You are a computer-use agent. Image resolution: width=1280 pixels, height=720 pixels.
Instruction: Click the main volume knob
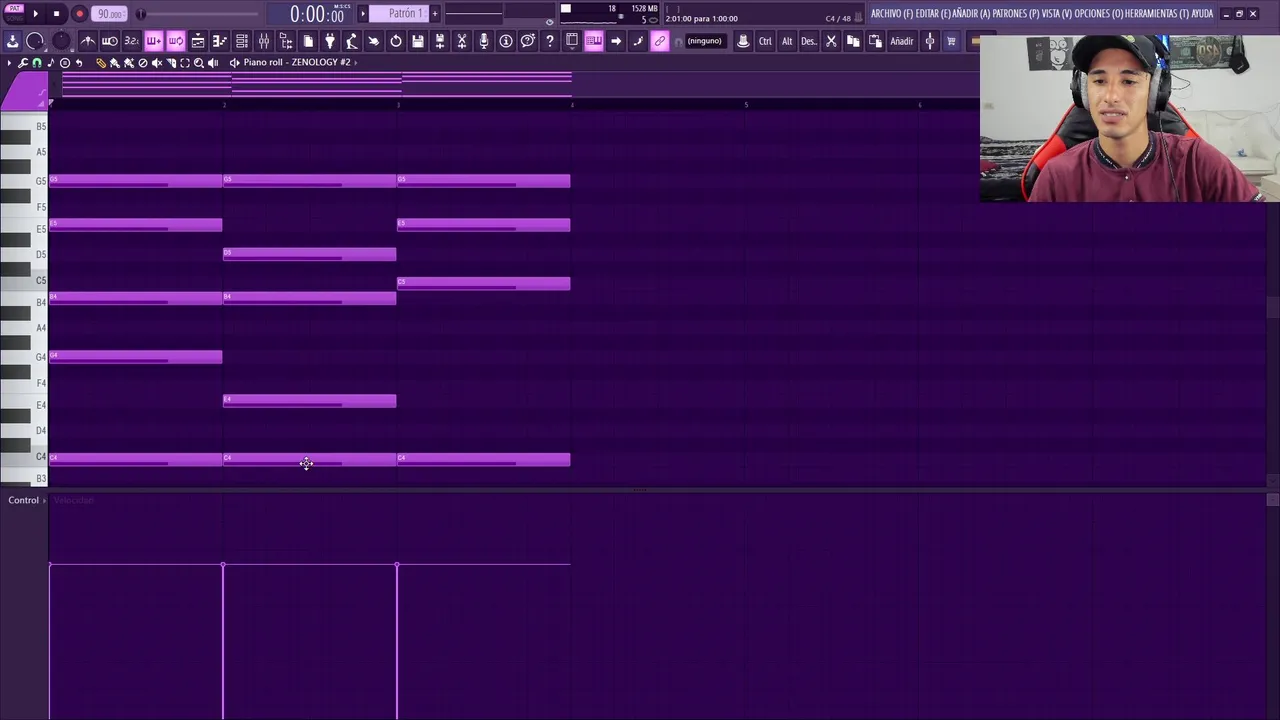click(34, 41)
